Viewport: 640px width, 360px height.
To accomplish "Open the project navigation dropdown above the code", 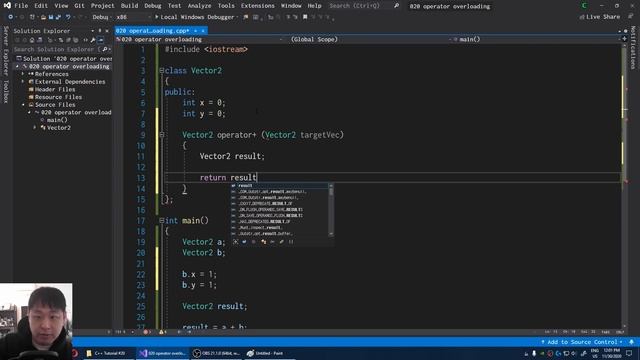I will (x=200, y=39).
